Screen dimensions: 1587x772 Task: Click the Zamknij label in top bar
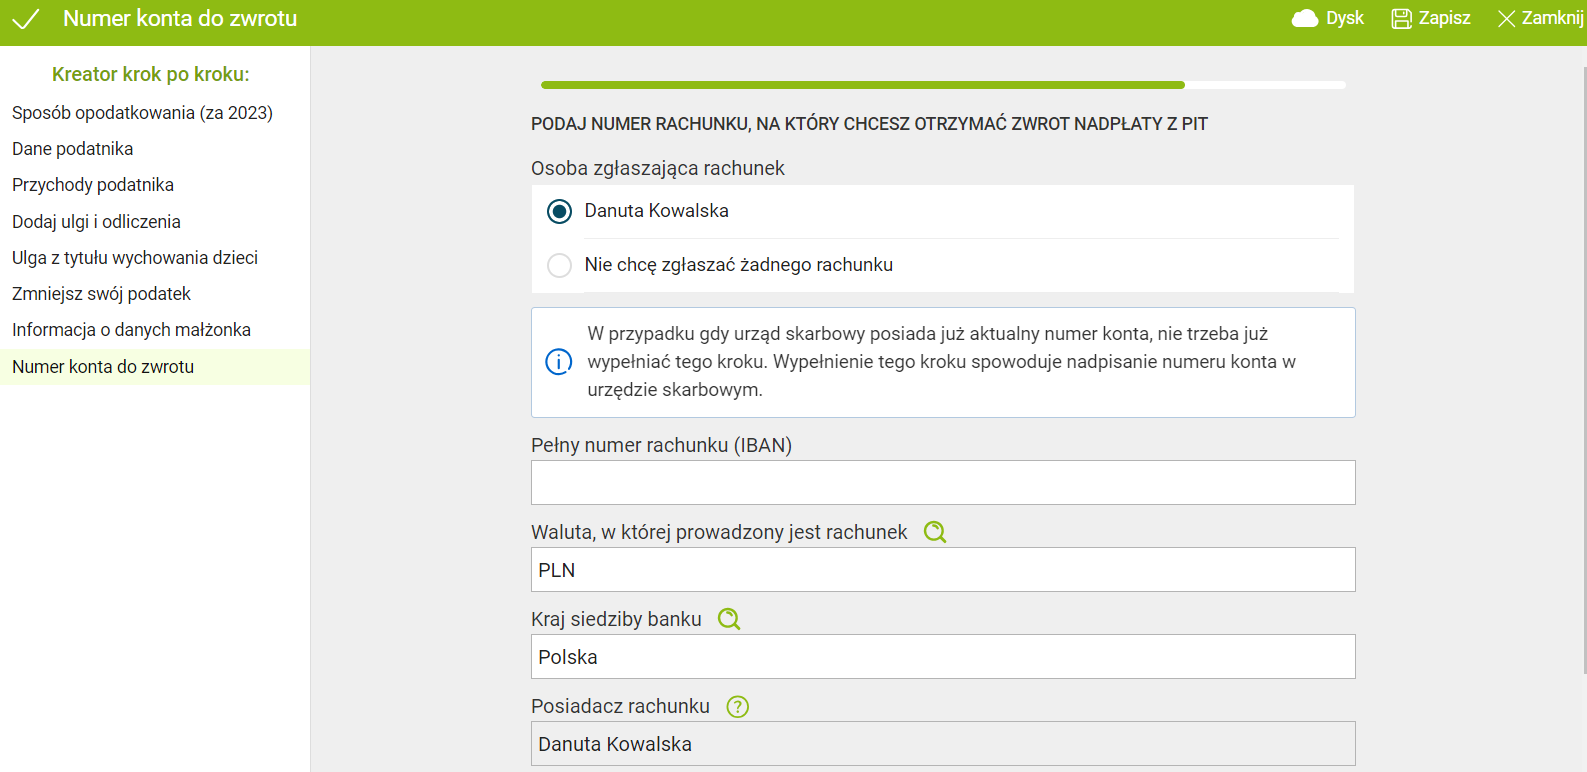(1553, 18)
